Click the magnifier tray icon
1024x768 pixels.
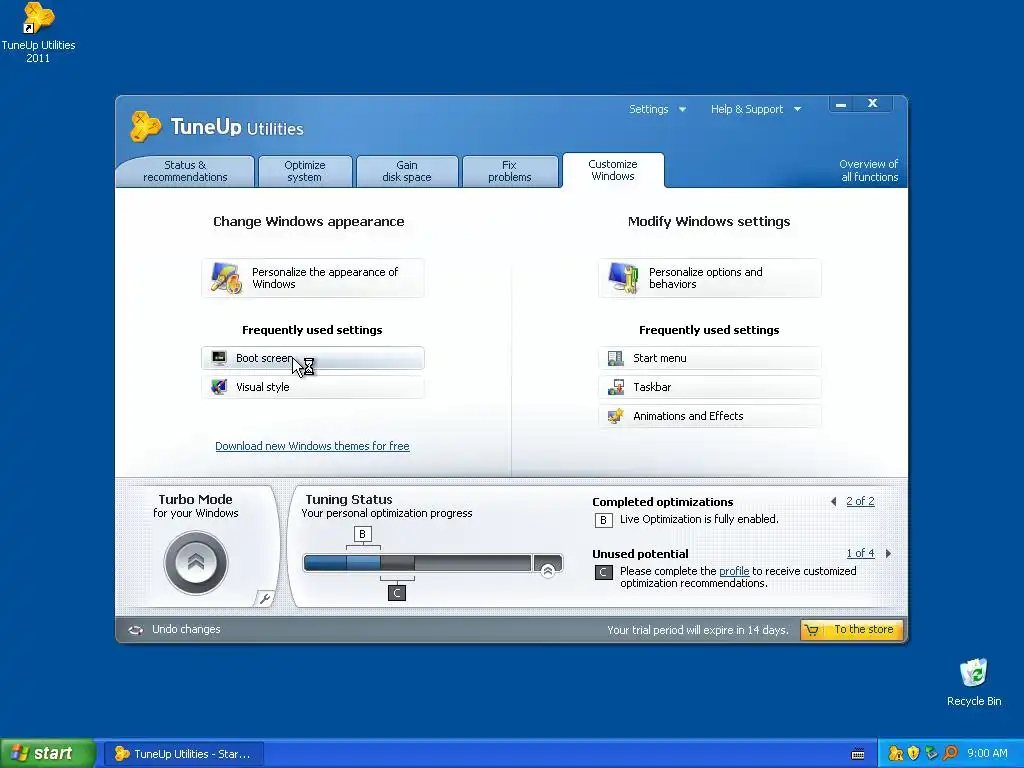click(950, 754)
